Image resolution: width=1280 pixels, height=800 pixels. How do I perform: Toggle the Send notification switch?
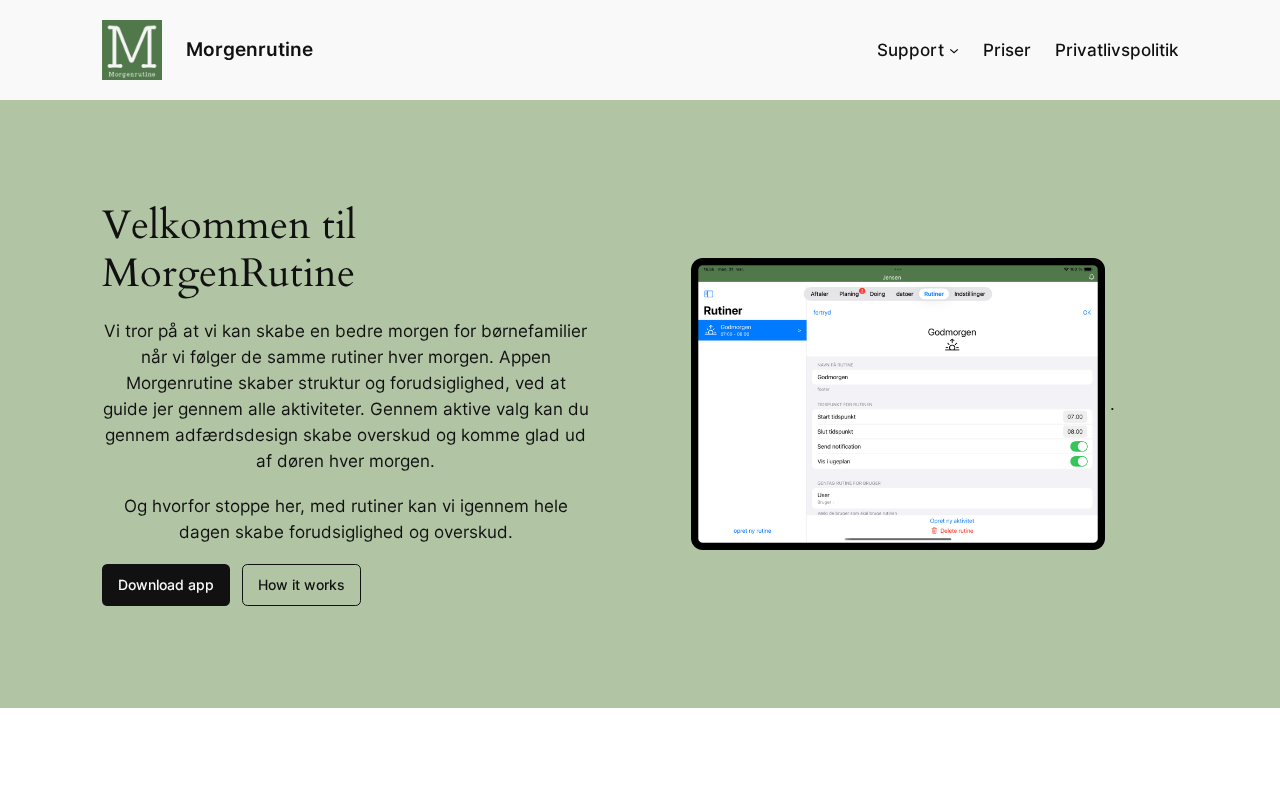click(1078, 446)
